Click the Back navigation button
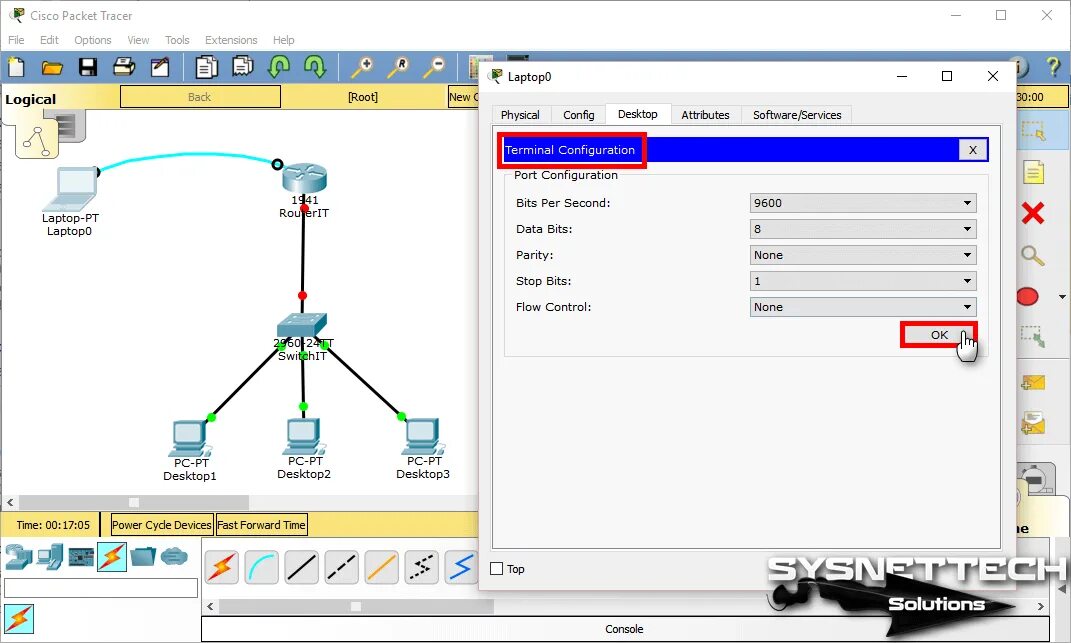 click(x=200, y=97)
